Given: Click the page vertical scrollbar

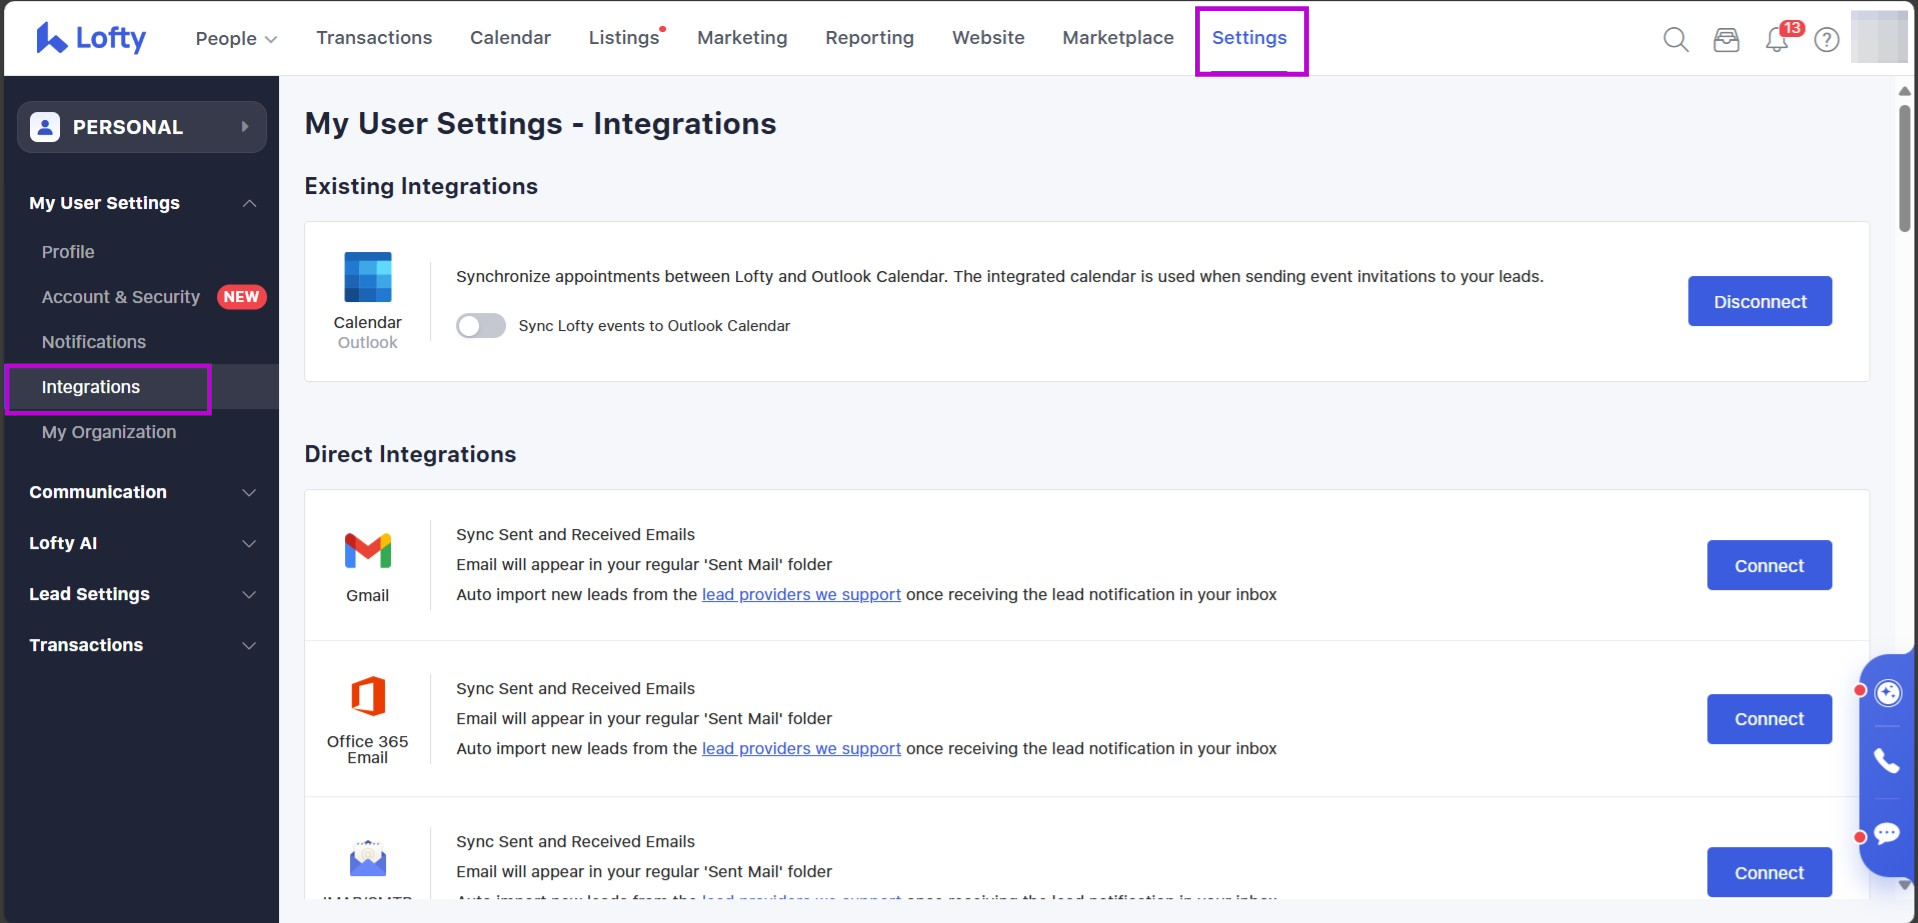Looking at the screenshot, I should (x=1904, y=170).
